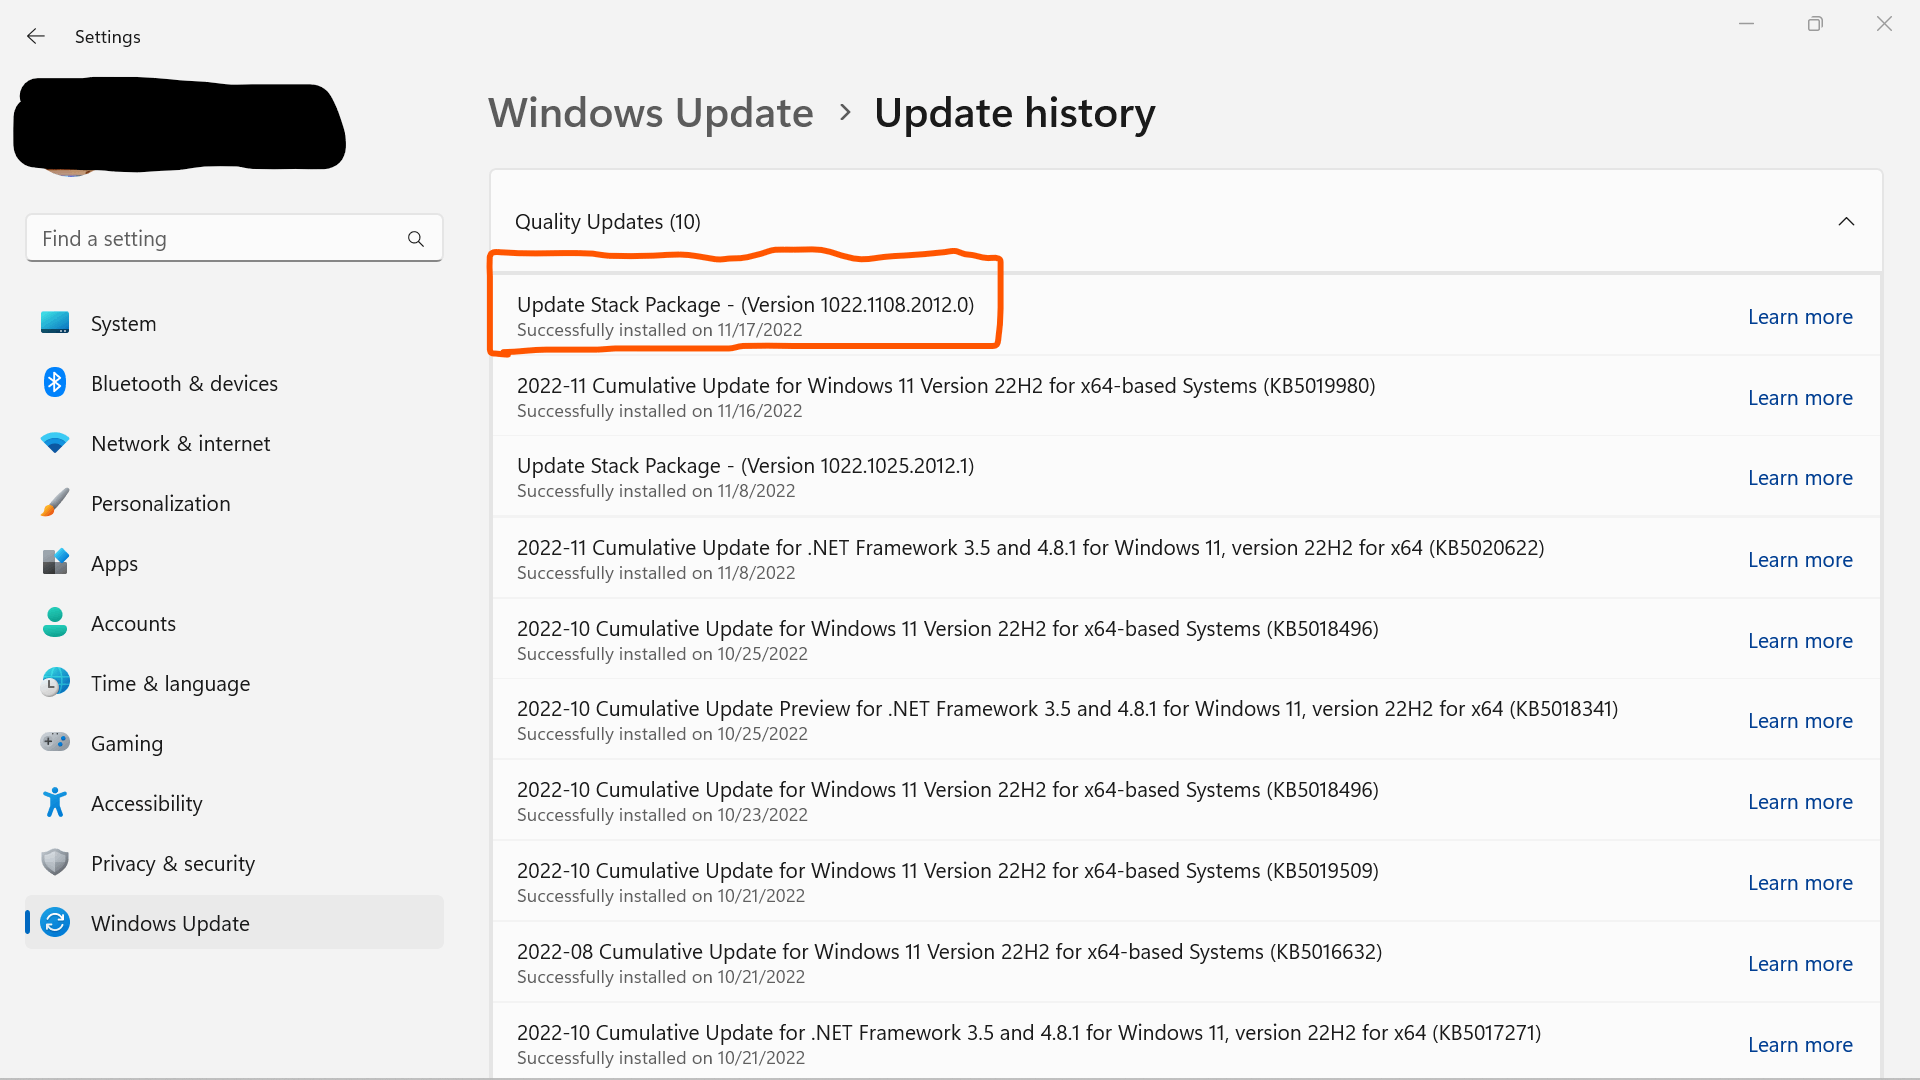Click the Bluetooth & devices icon
1920x1080 pixels.
[x=55, y=383]
